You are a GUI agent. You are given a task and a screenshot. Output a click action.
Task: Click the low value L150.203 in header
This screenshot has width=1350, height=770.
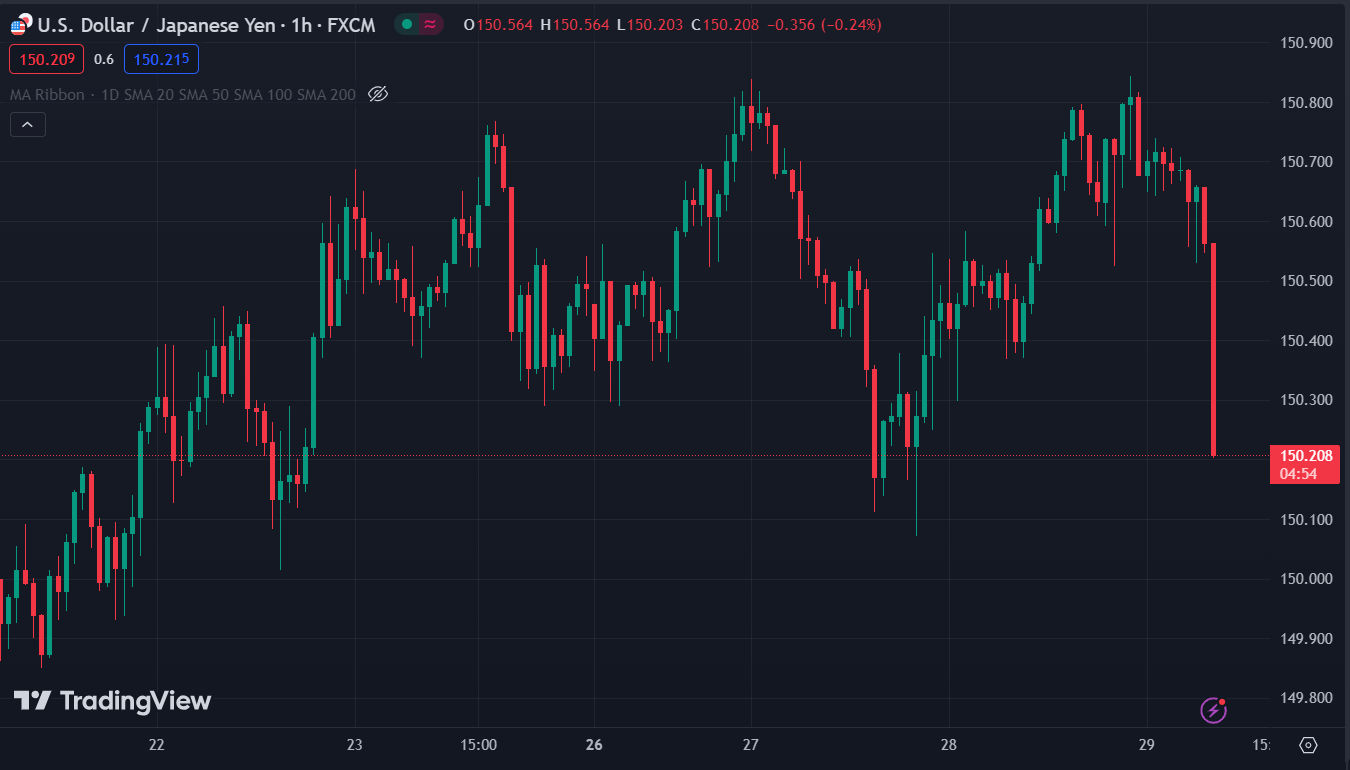click(x=651, y=25)
